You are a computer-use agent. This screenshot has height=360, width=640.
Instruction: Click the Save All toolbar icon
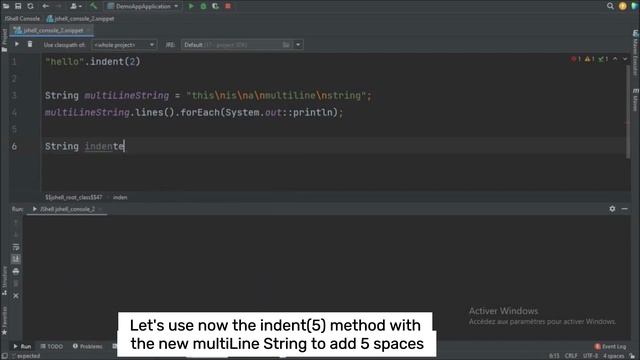tap(18, 6)
